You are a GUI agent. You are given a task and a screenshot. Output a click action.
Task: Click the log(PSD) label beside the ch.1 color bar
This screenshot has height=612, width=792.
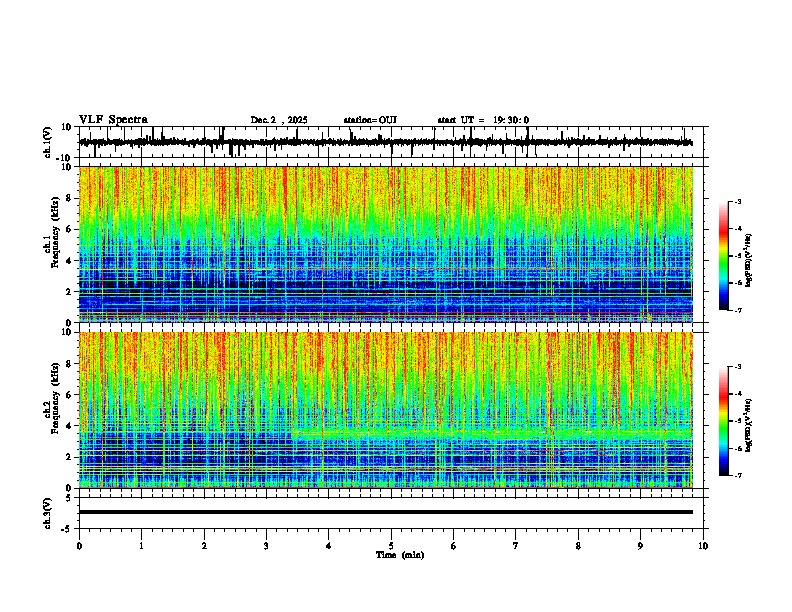[x=749, y=260]
